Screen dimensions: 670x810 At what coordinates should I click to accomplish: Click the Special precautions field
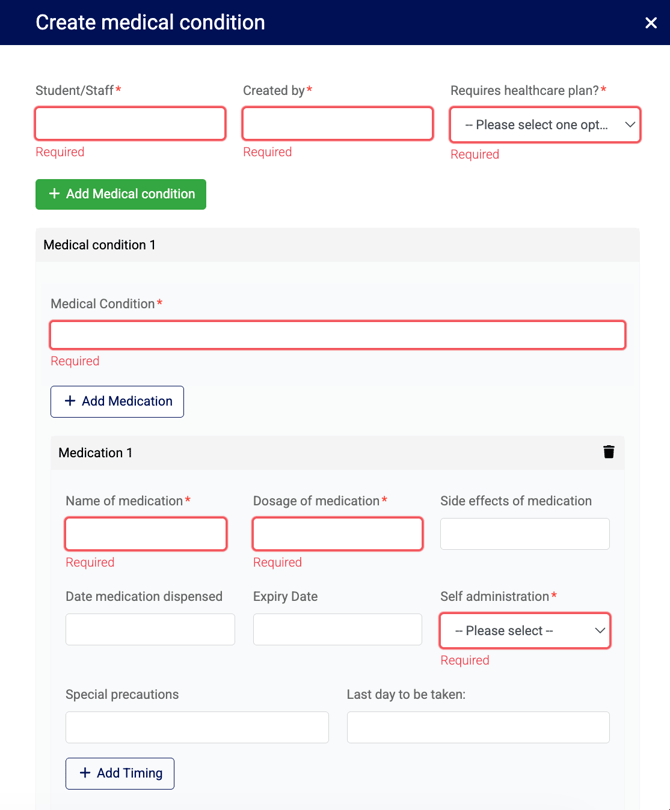pyautogui.click(x=197, y=727)
